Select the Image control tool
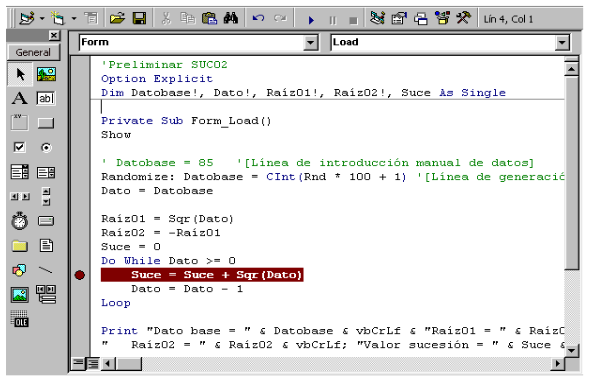The width and height of the screenshot is (590, 384). point(20,295)
